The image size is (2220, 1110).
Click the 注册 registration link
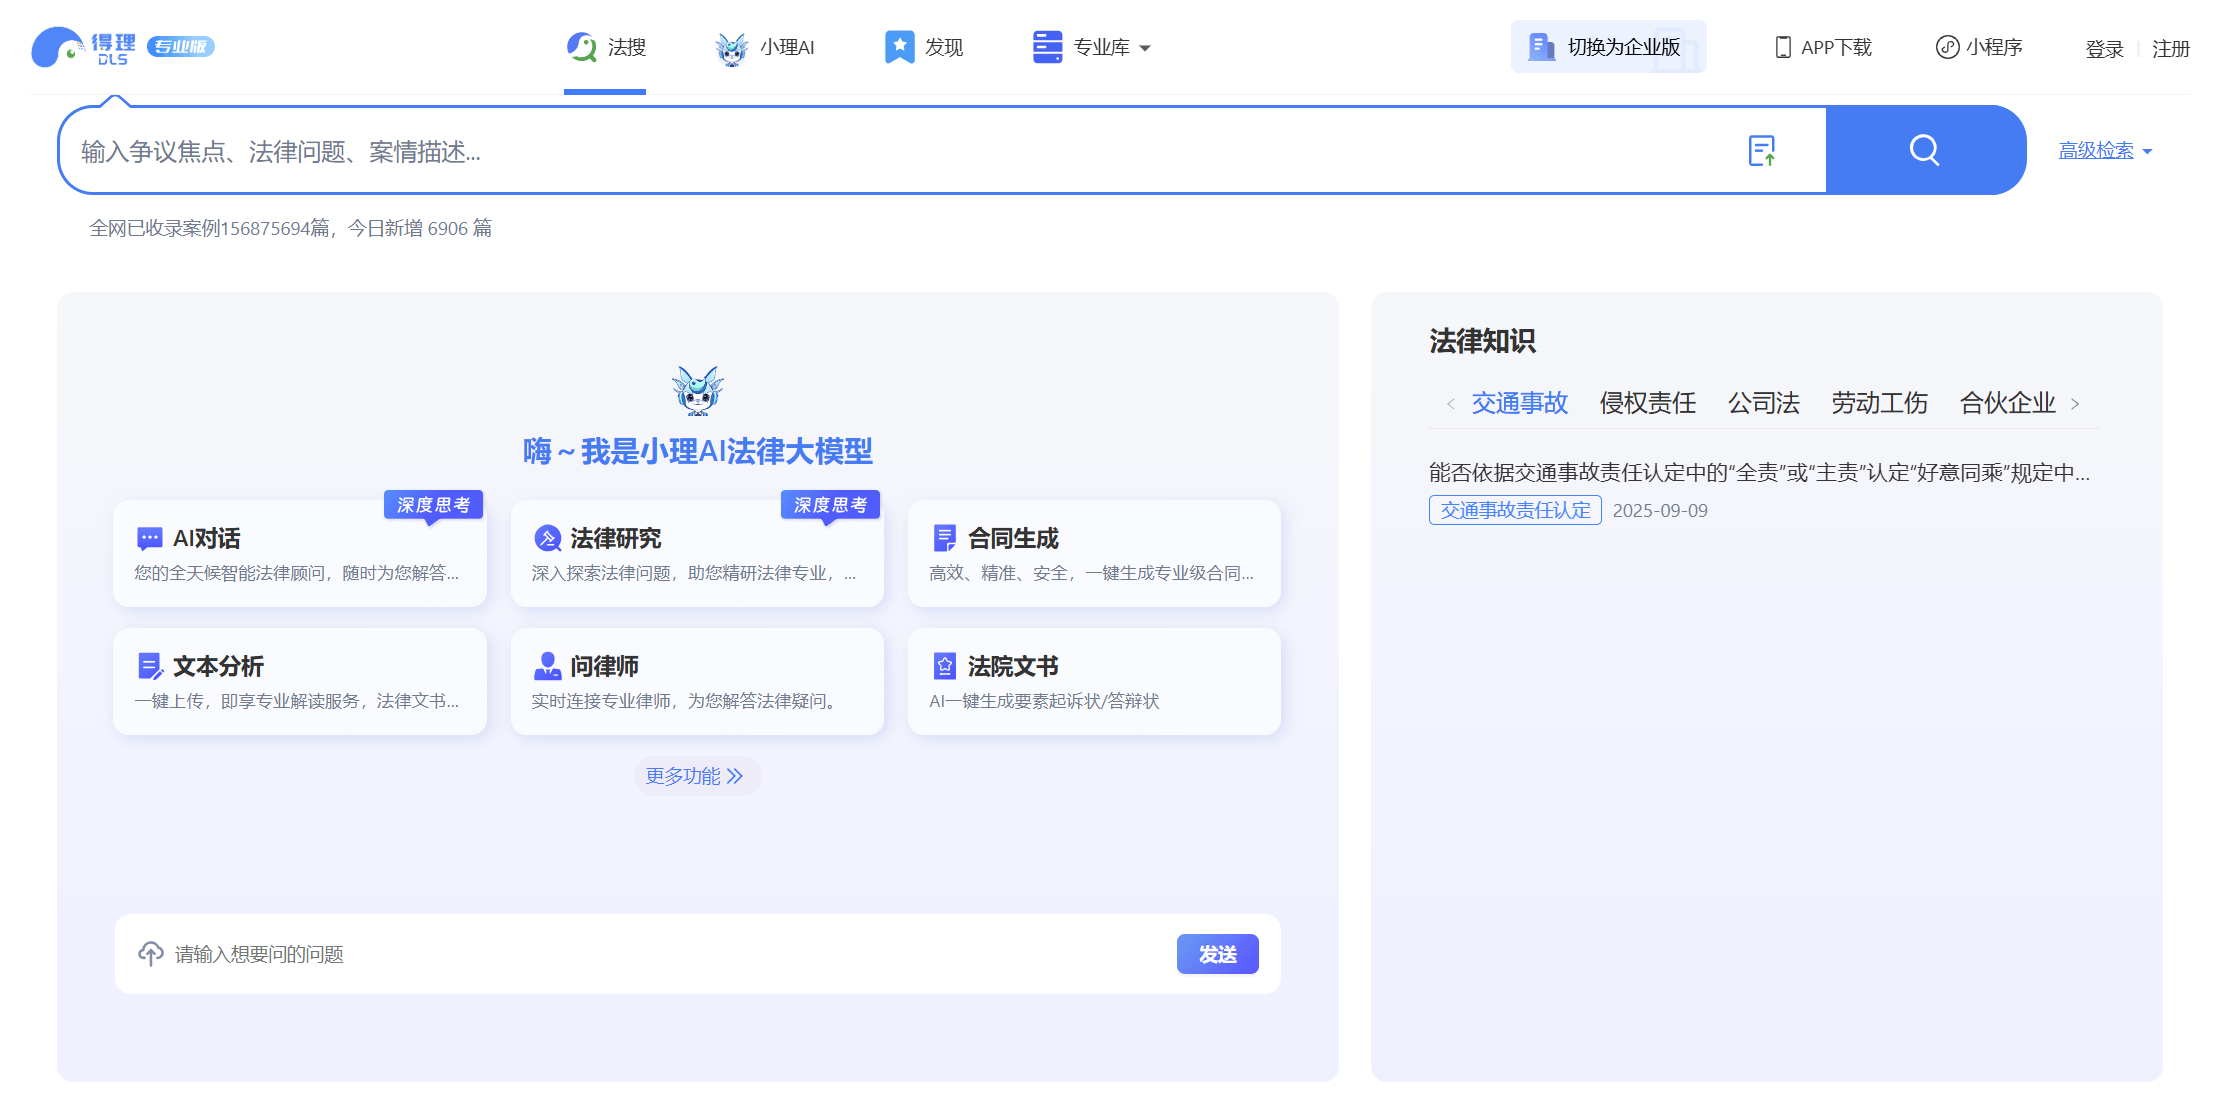(x=2171, y=48)
